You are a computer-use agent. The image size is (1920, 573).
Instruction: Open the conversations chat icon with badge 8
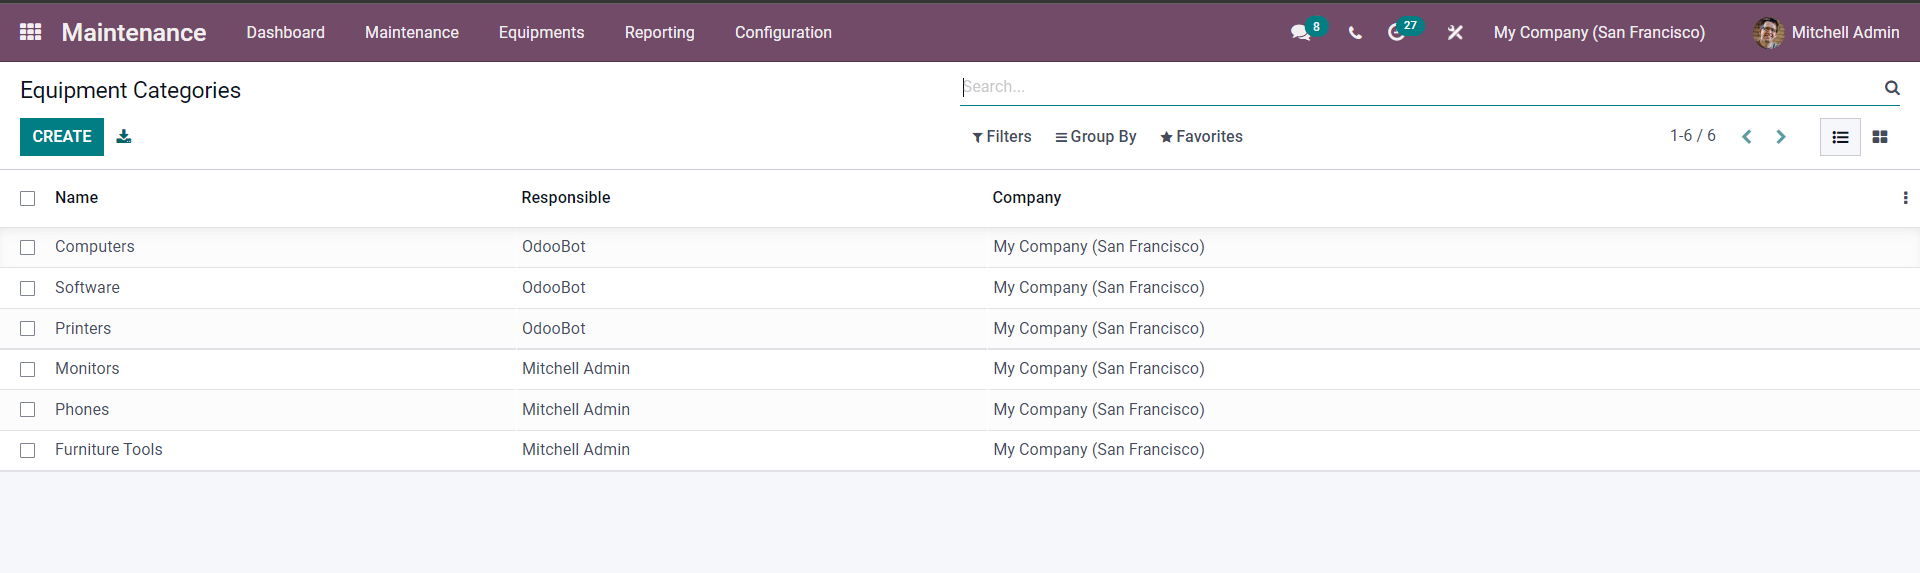pyautogui.click(x=1301, y=33)
